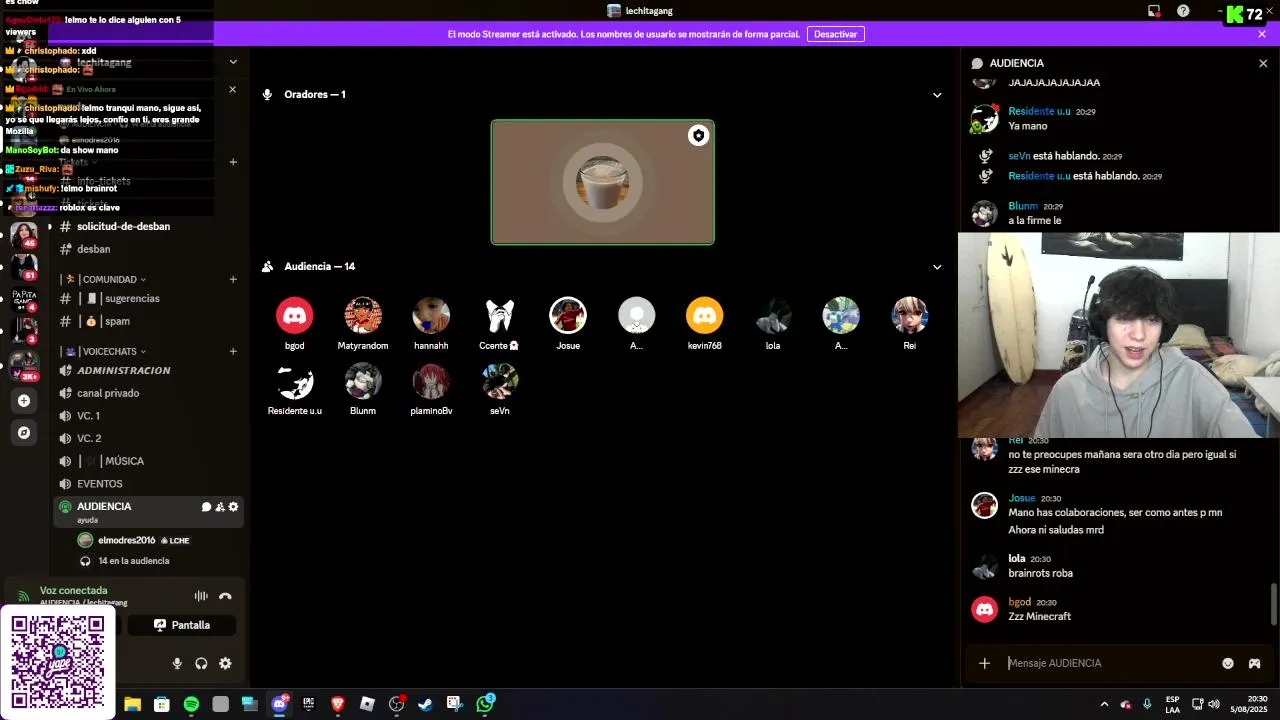
Task: Add a channel to VOICECHATS category
Action: 233,352
